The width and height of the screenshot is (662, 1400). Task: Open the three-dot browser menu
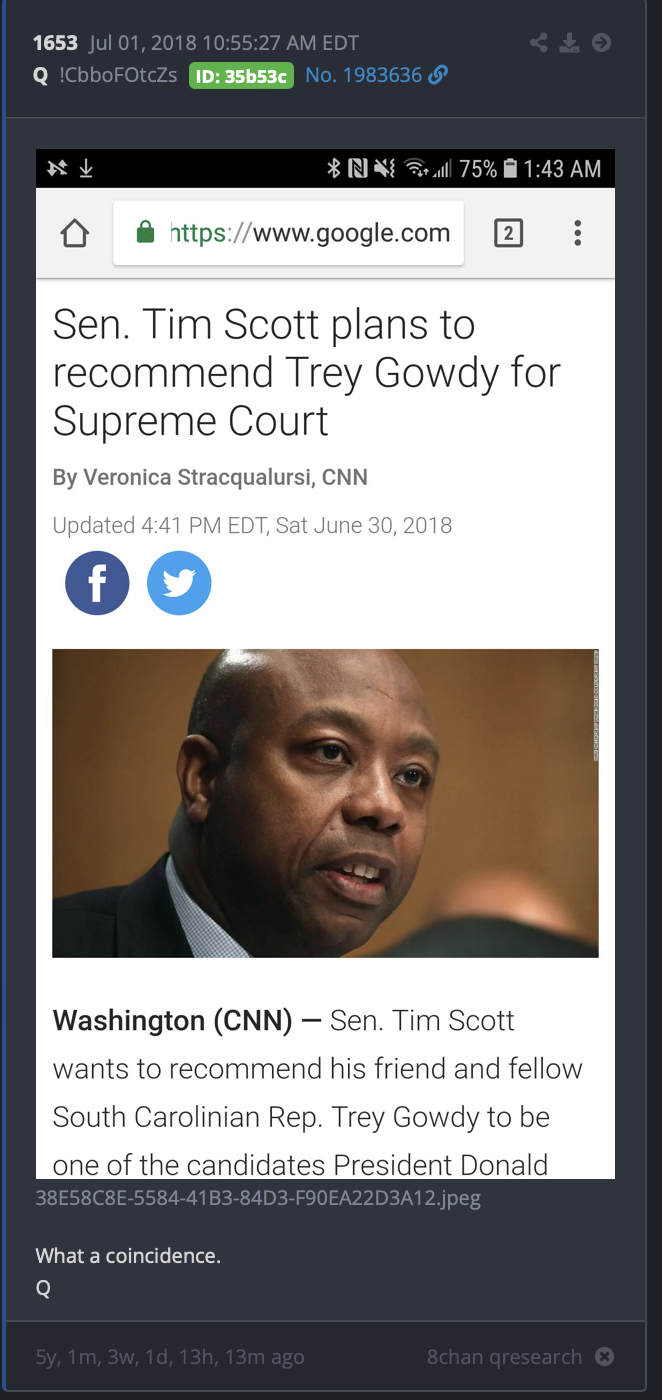pyautogui.click(x=577, y=234)
